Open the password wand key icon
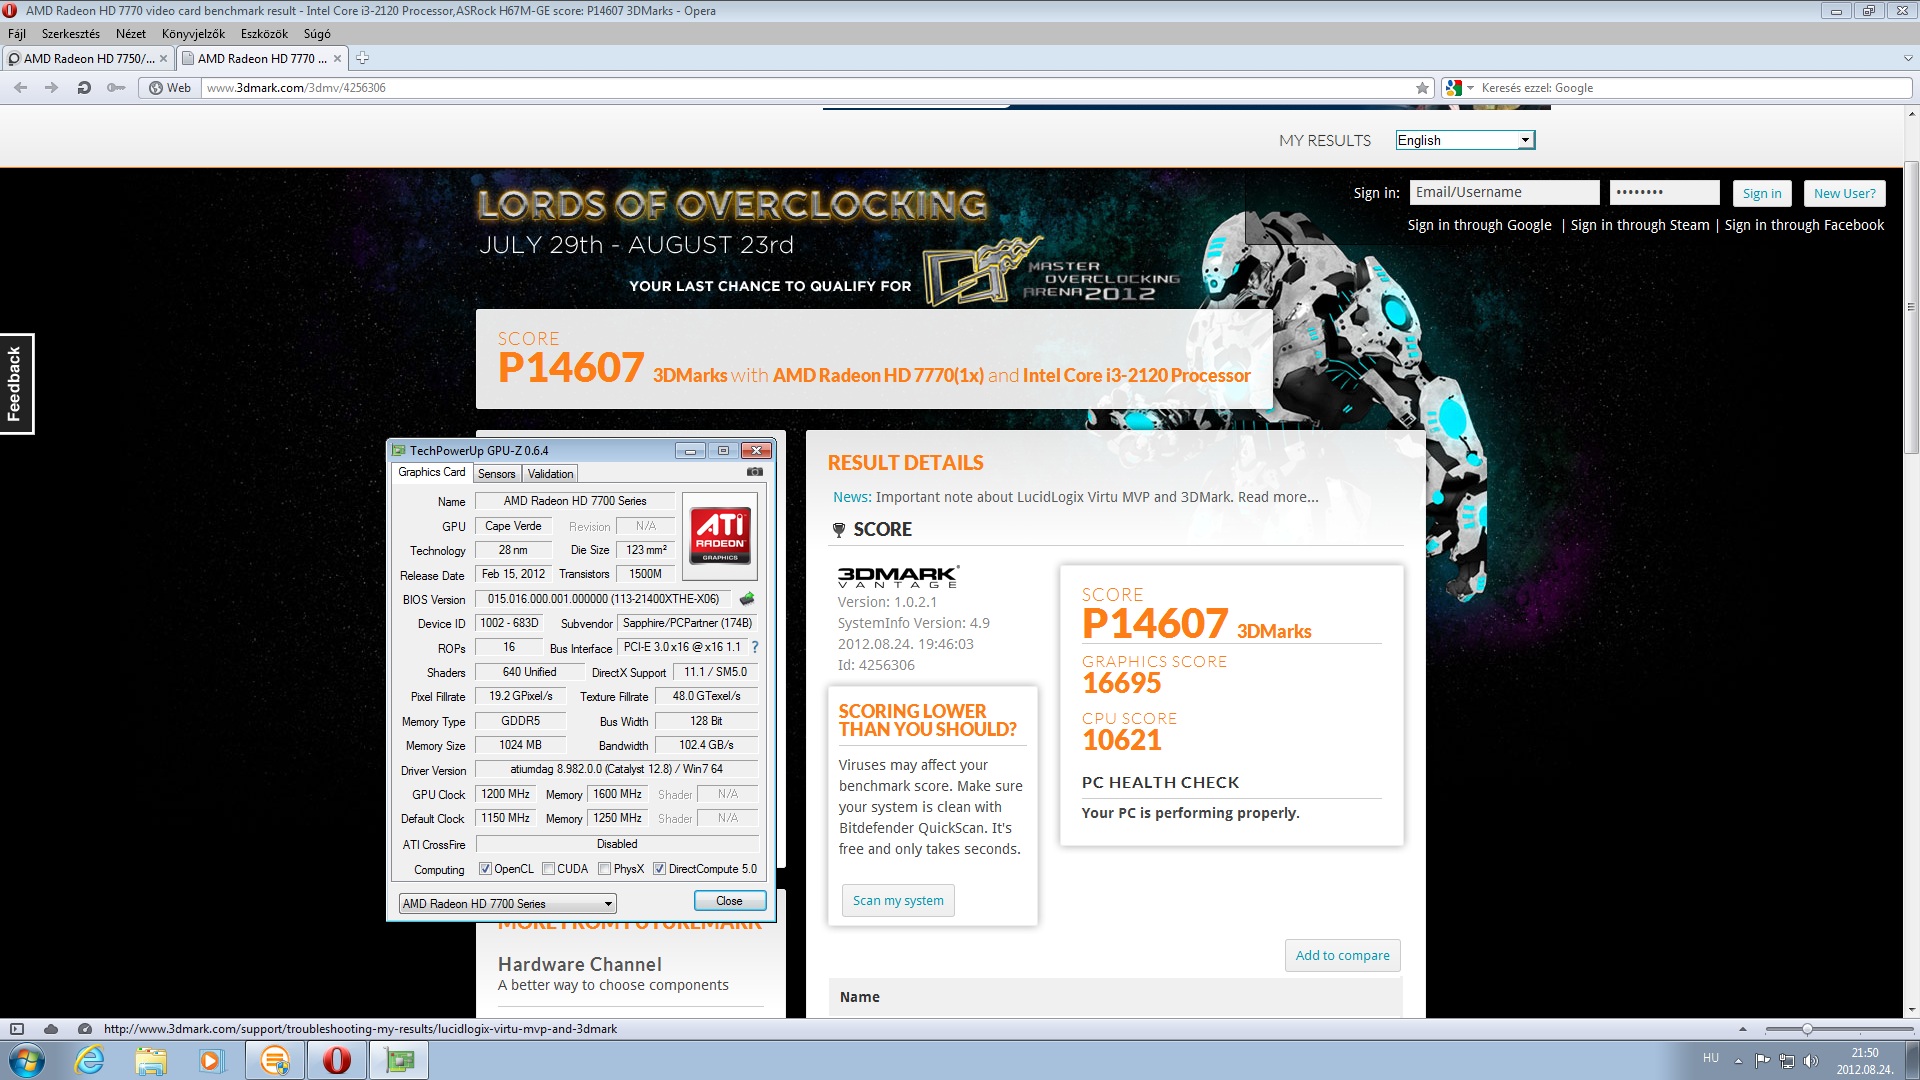Viewport: 1920px width, 1080px height. [x=116, y=88]
